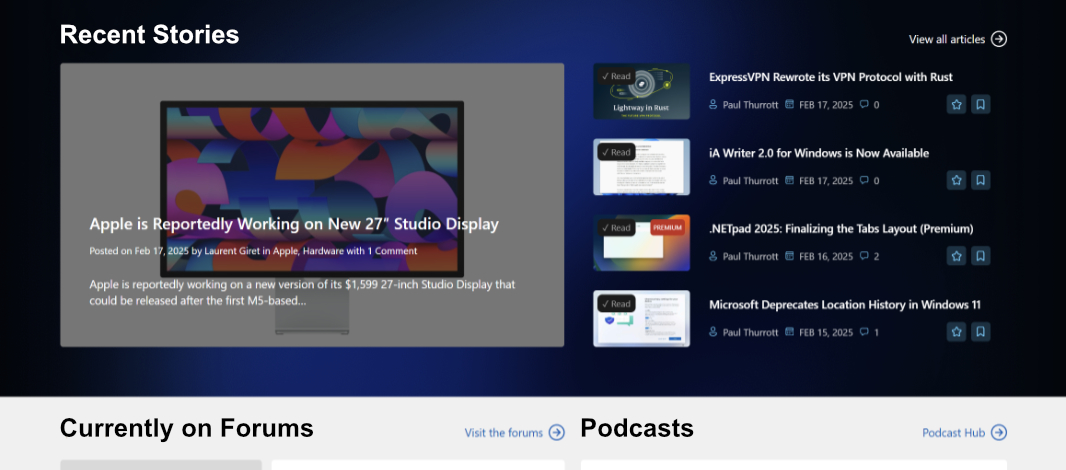
Task: Bookmark the ExpressVPN Rust article
Action: click(x=980, y=105)
